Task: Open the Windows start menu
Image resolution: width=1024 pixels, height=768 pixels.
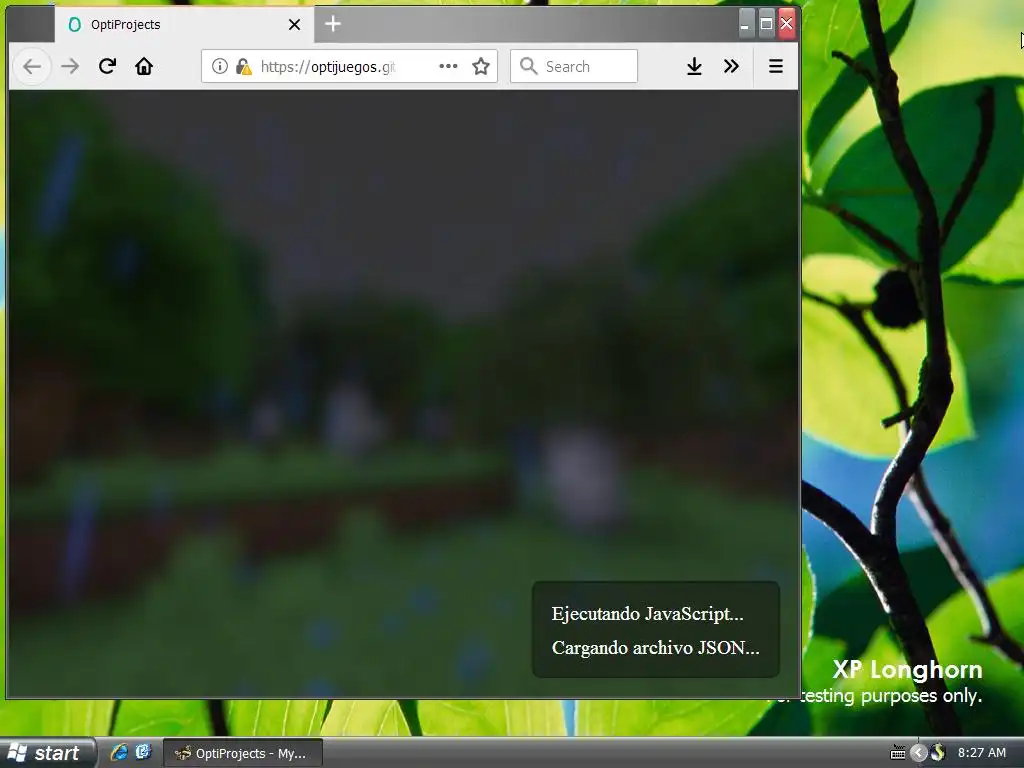Action: click(x=47, y=753)
